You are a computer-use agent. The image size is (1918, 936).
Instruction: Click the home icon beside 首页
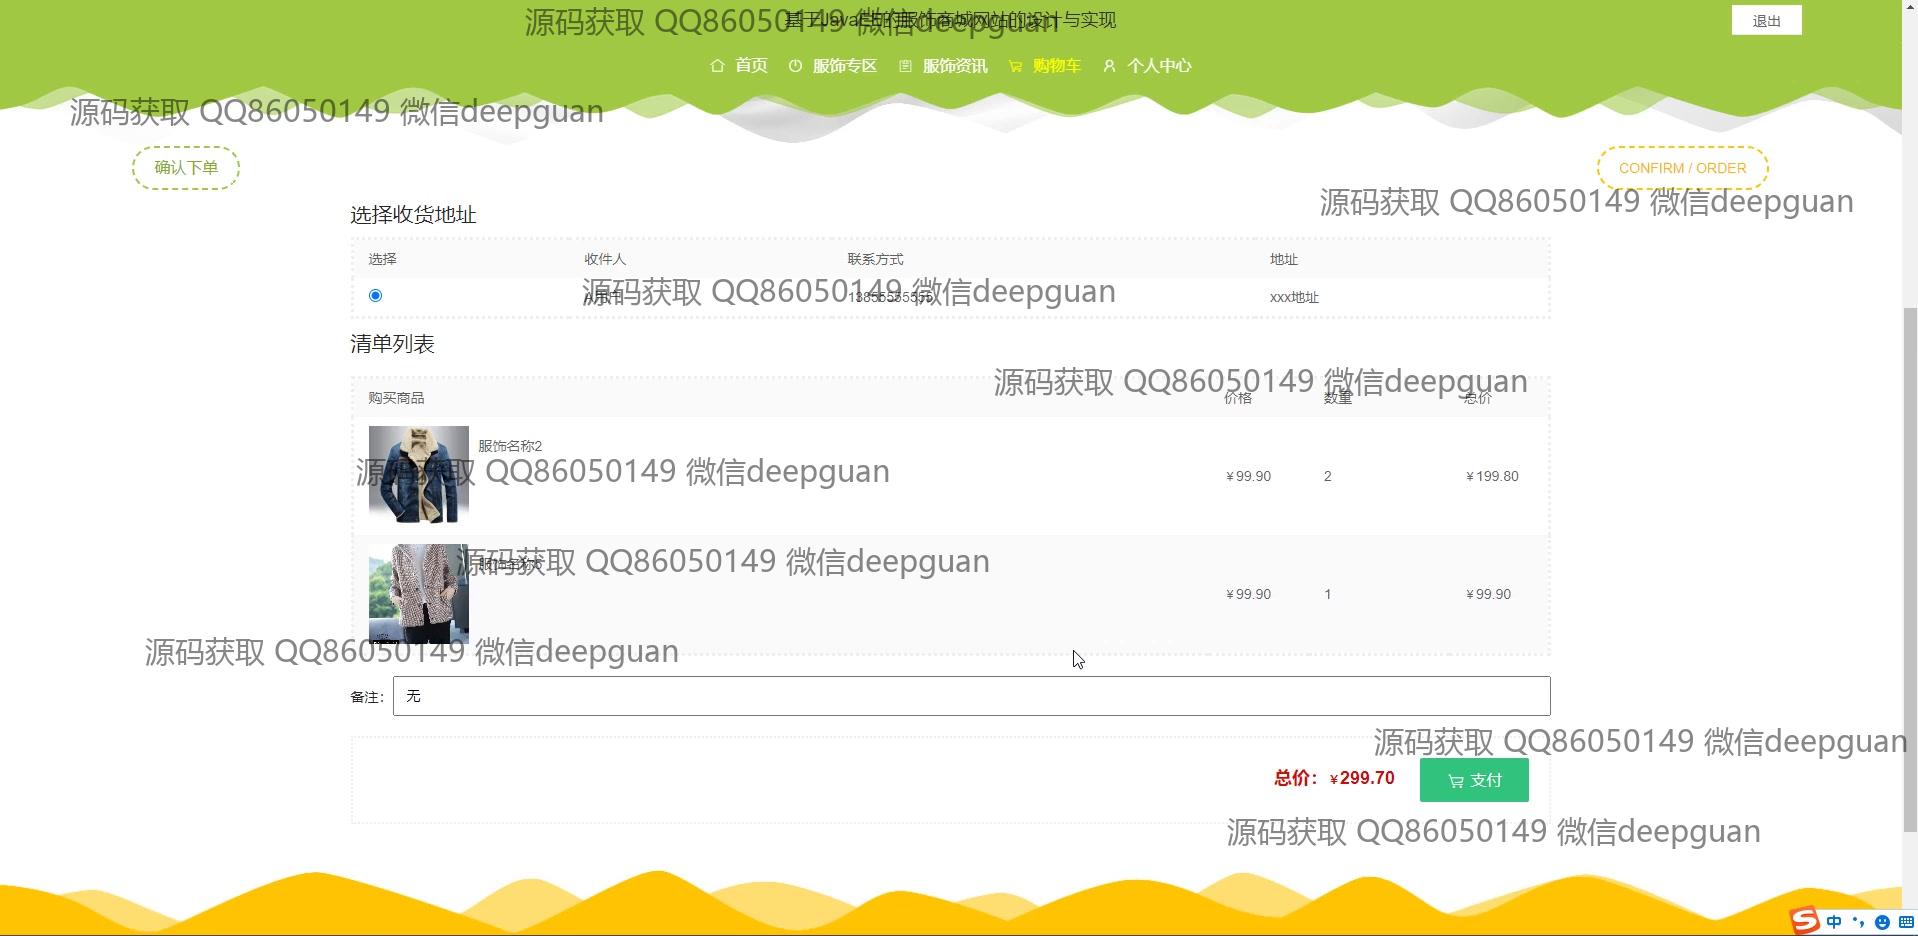[717, 66]
